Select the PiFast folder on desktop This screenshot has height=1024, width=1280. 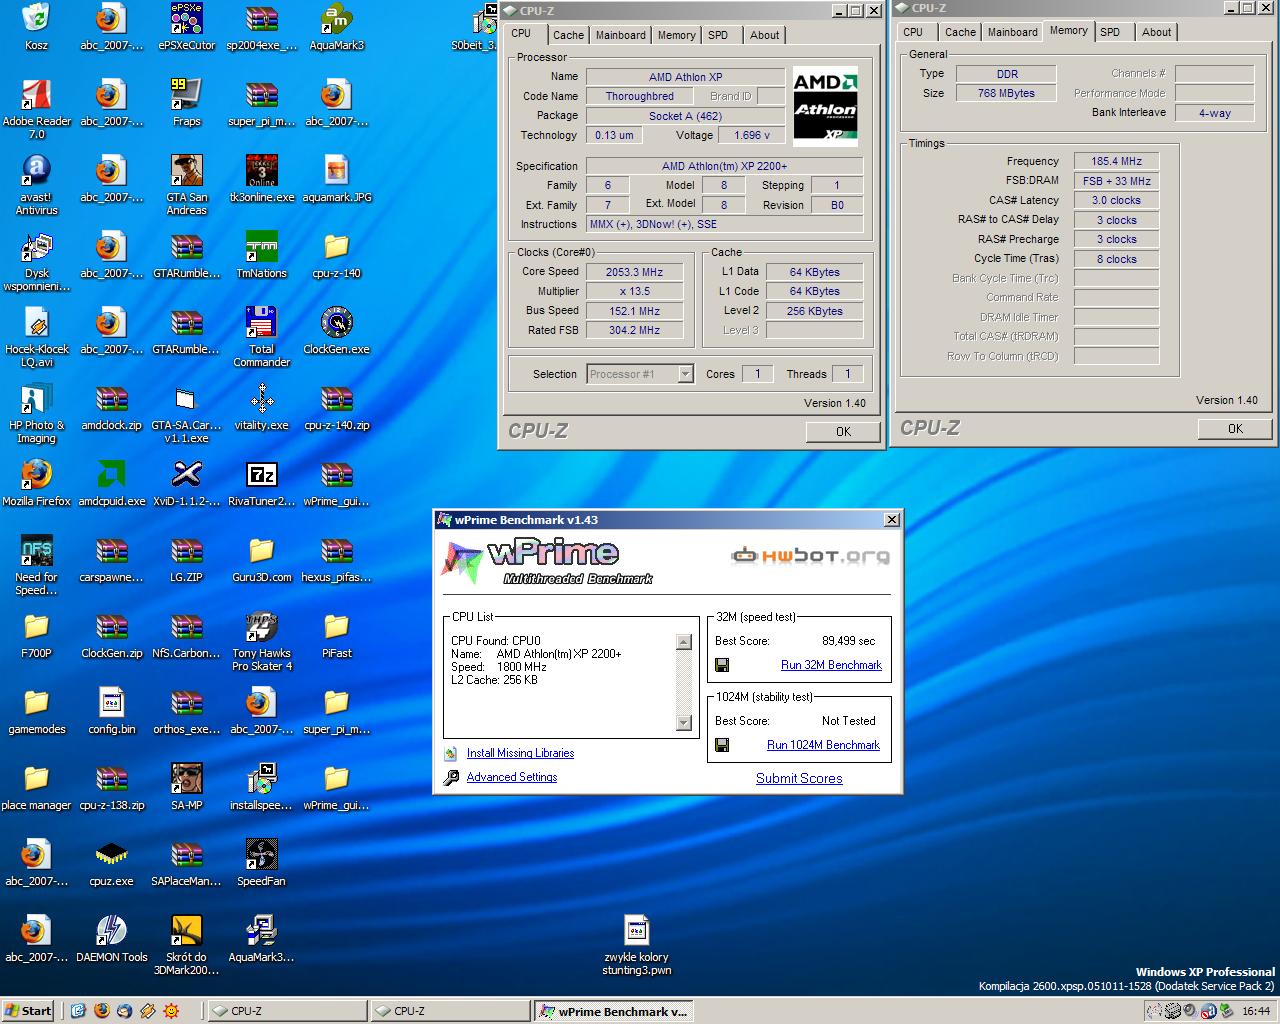[x=336, y=635]
